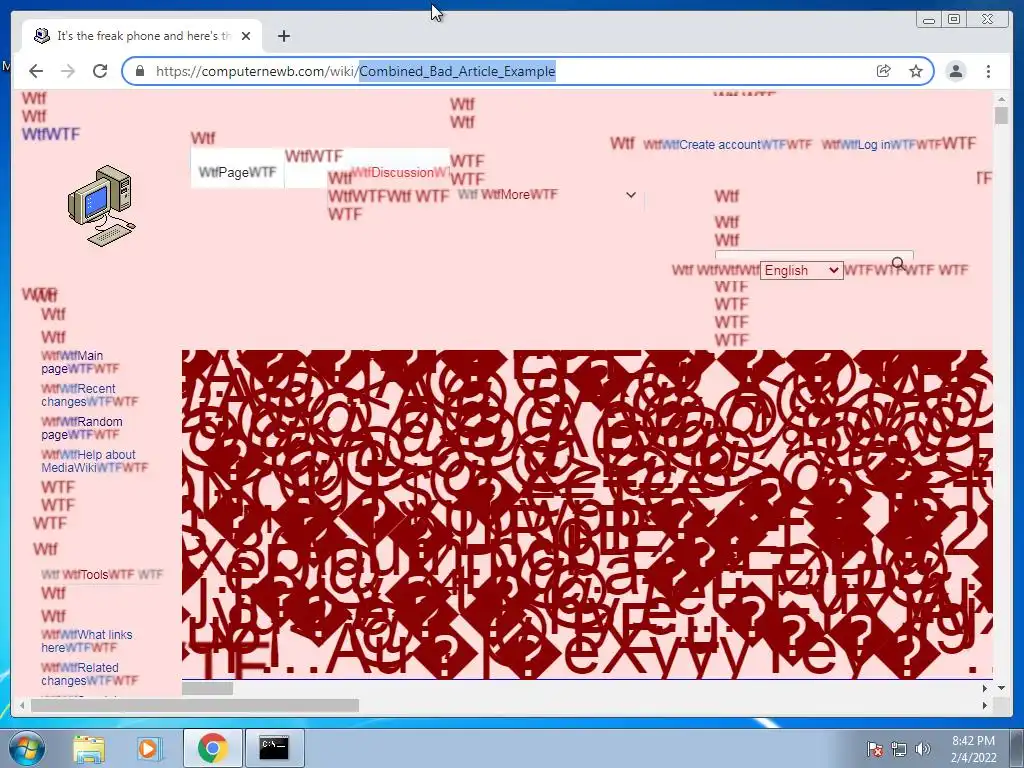Click the bottom scrollbar right arrow
1024x768 pixels.
[985, 705]
